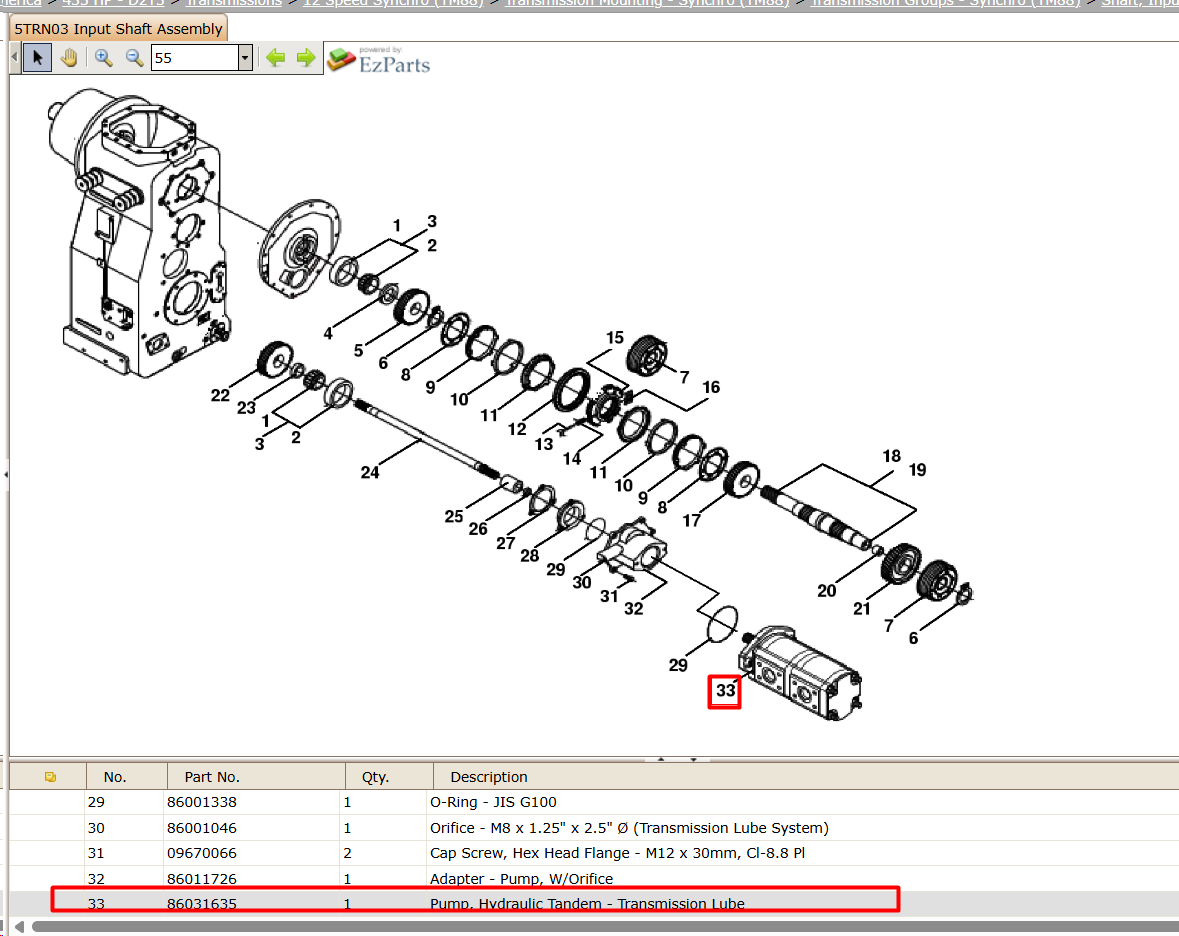This screenshot has width=1179, height=936.
Task: Click the zoom percentage field showing 55
Action: click(195, 58)
